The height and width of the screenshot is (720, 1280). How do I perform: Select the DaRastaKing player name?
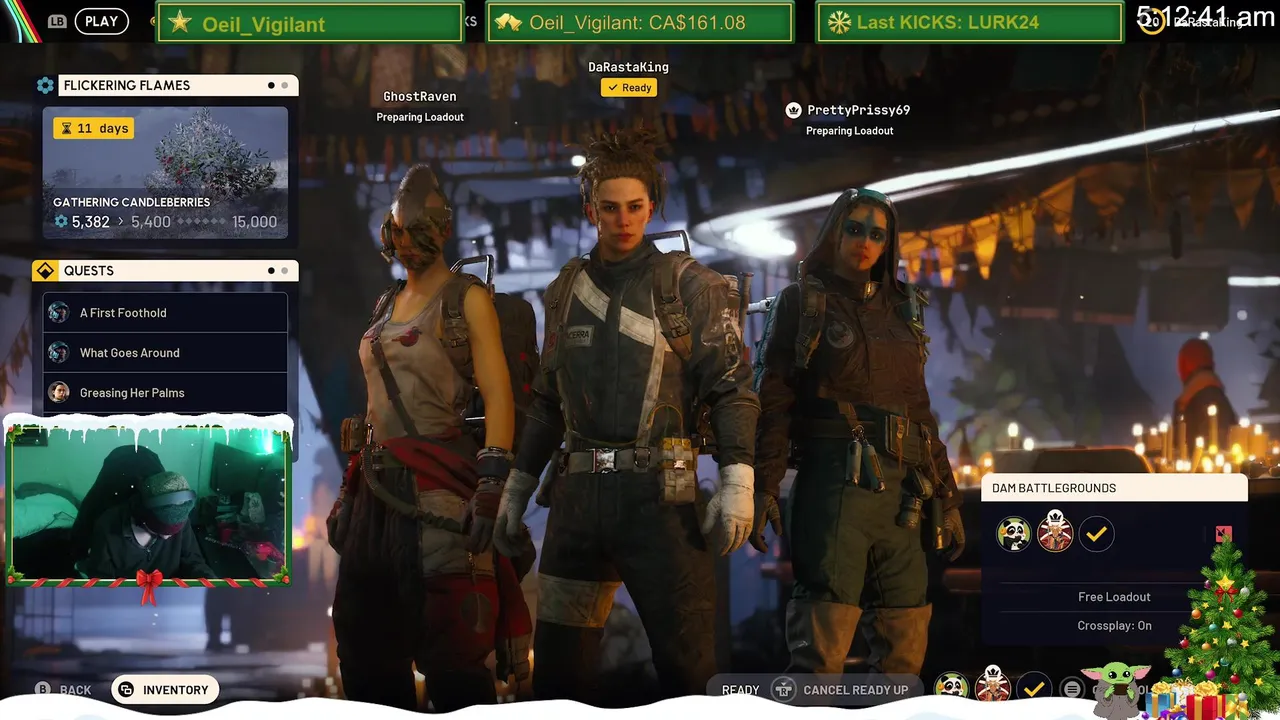(x=628, y=67)
